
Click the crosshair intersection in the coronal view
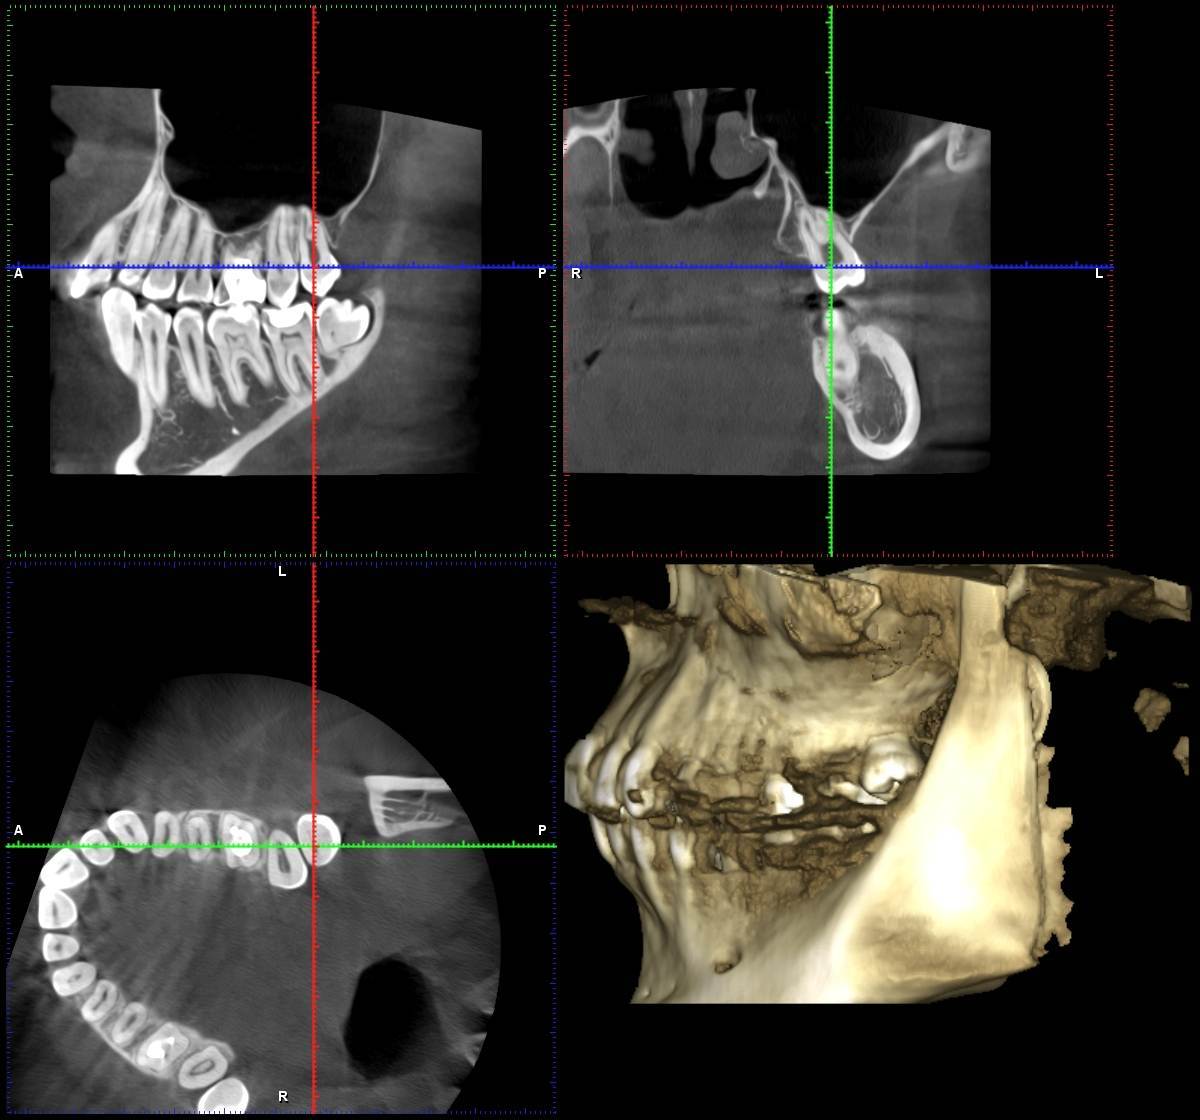tap(831, 267)
